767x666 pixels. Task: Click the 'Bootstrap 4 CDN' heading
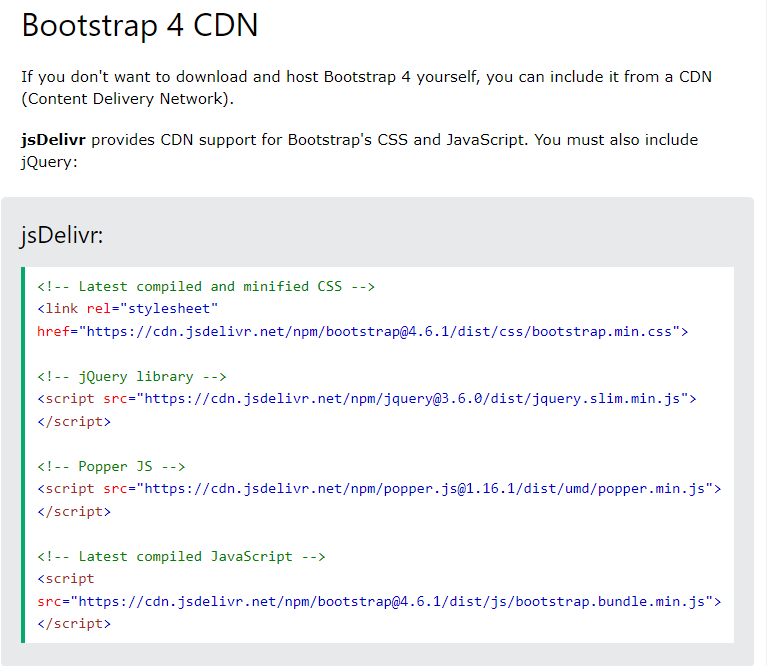coord(140,25)
